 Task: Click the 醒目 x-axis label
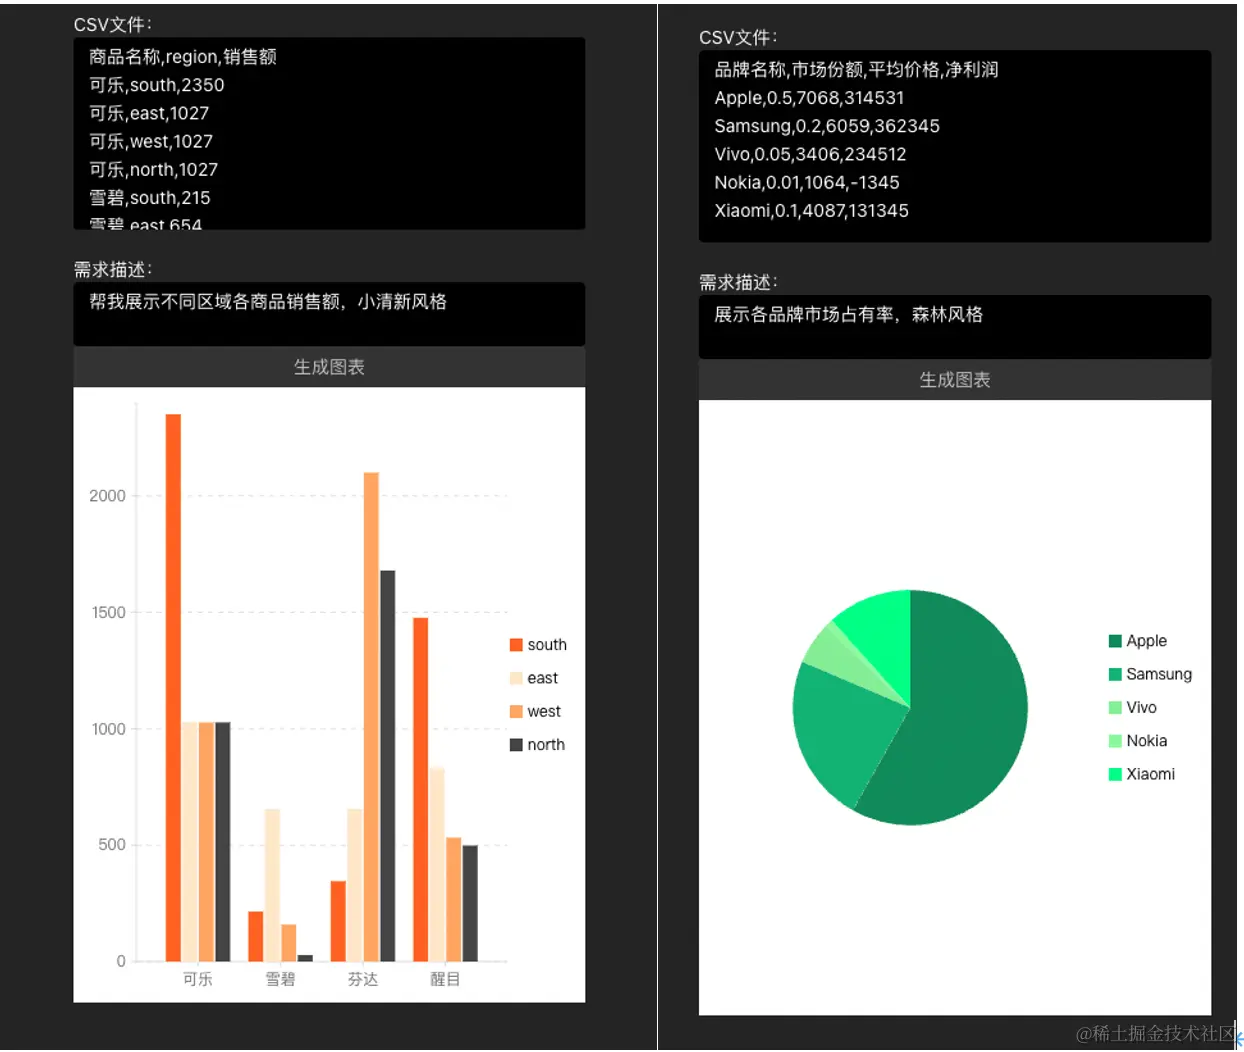[x=445, y=979]
